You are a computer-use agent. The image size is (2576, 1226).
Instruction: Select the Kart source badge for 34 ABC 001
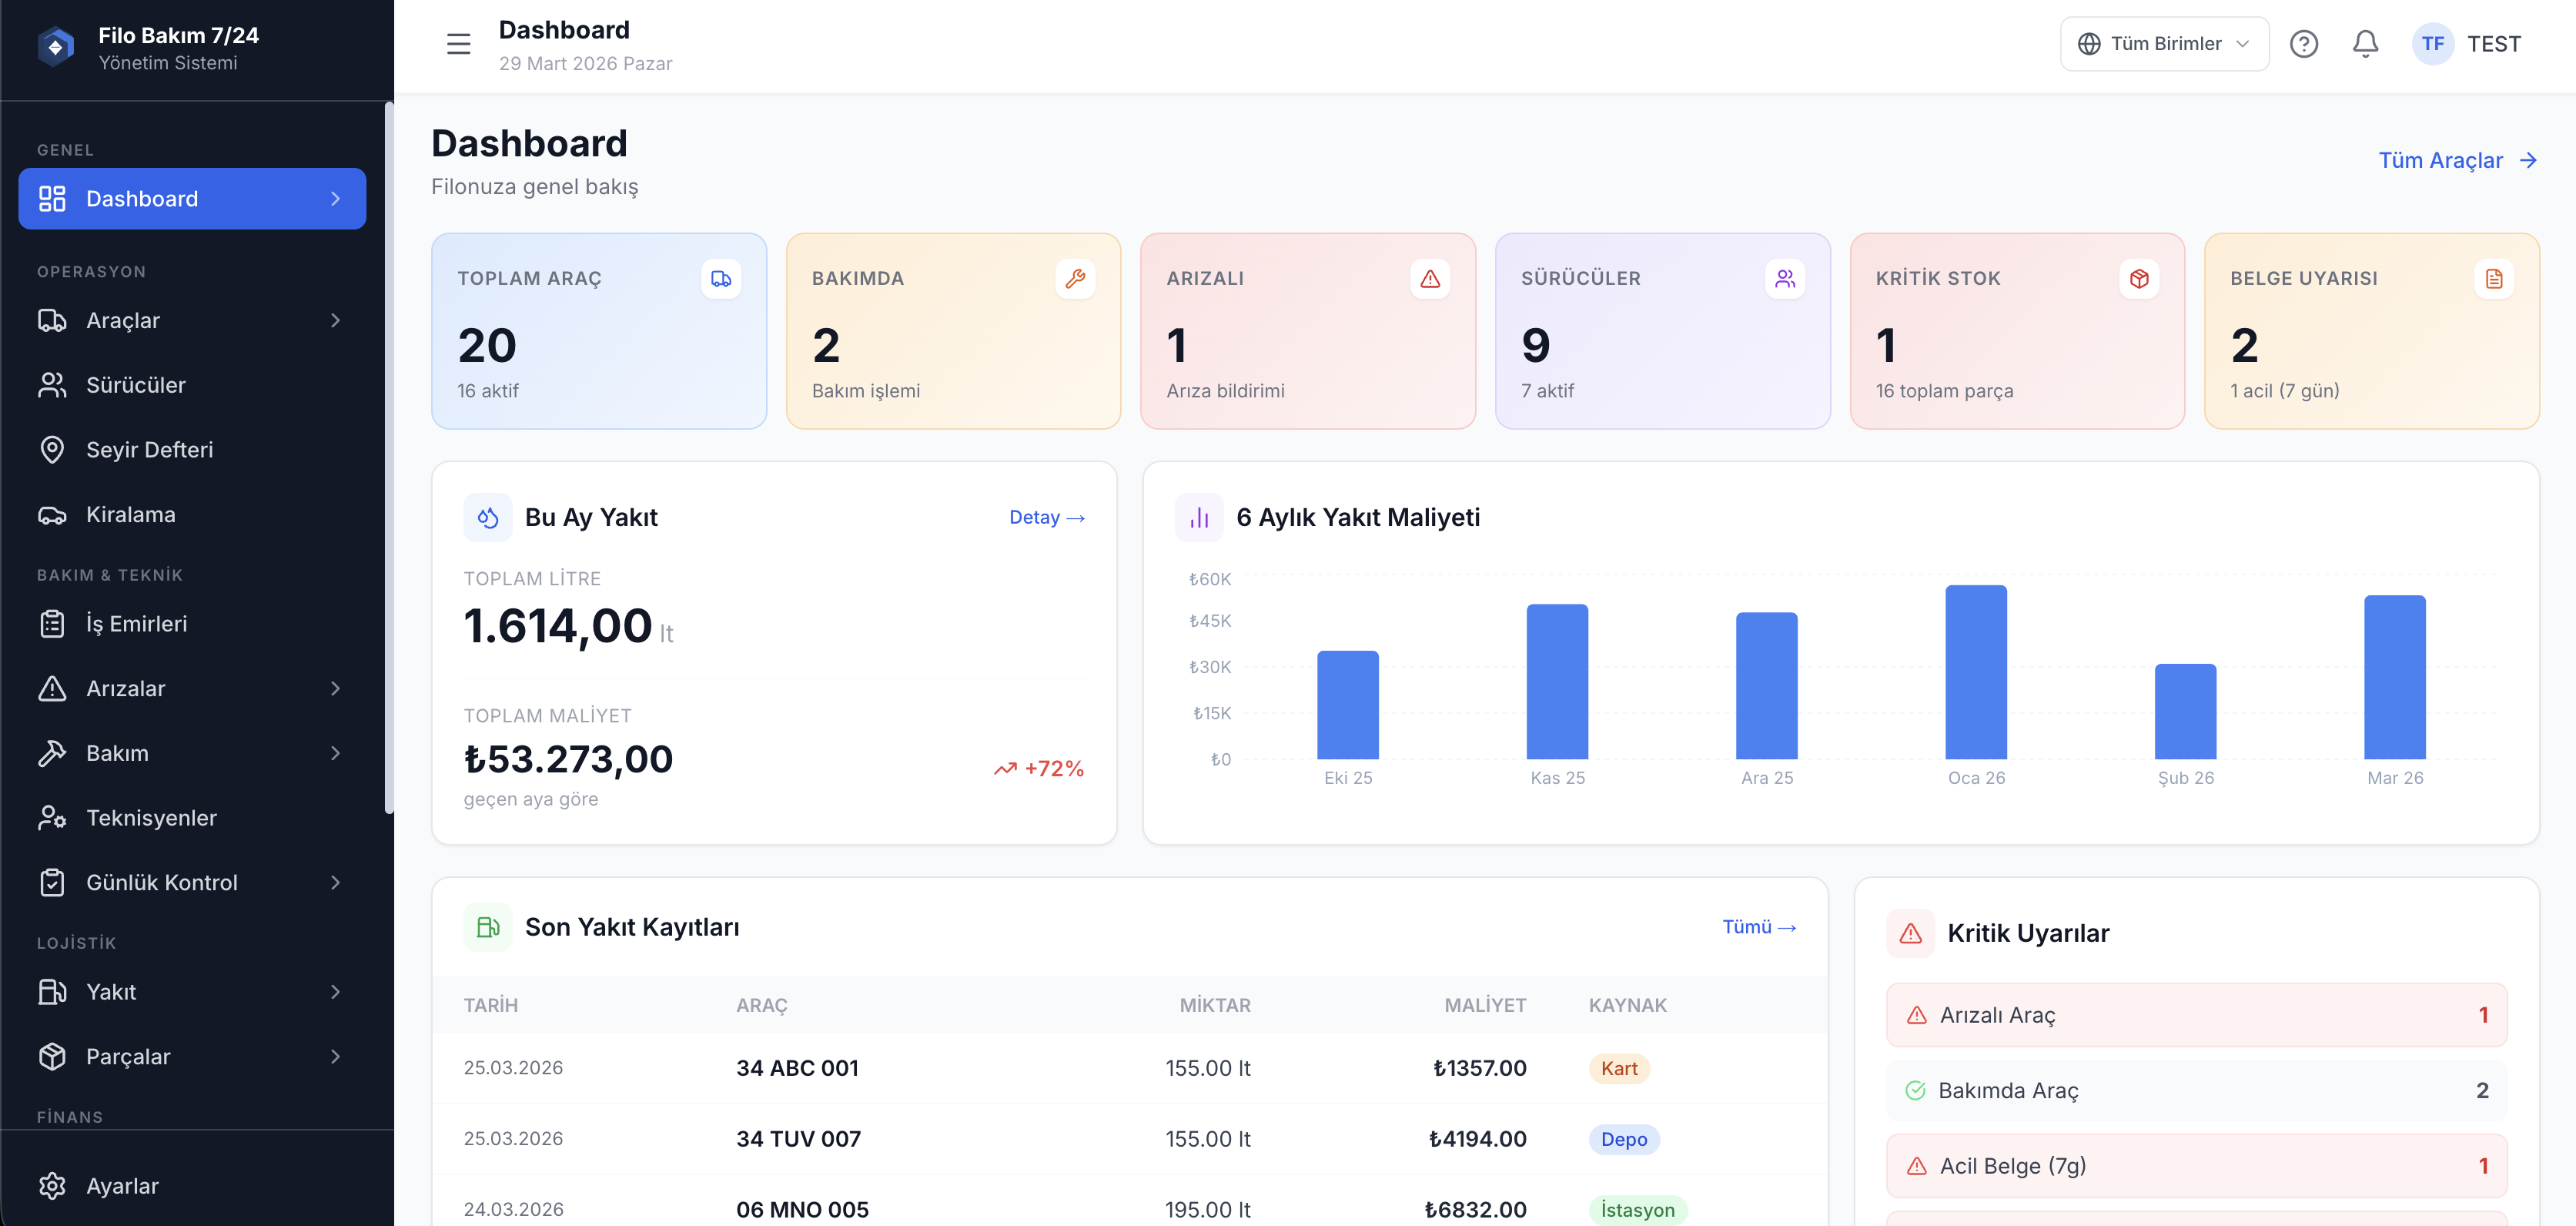(x=1620, y=1068)
